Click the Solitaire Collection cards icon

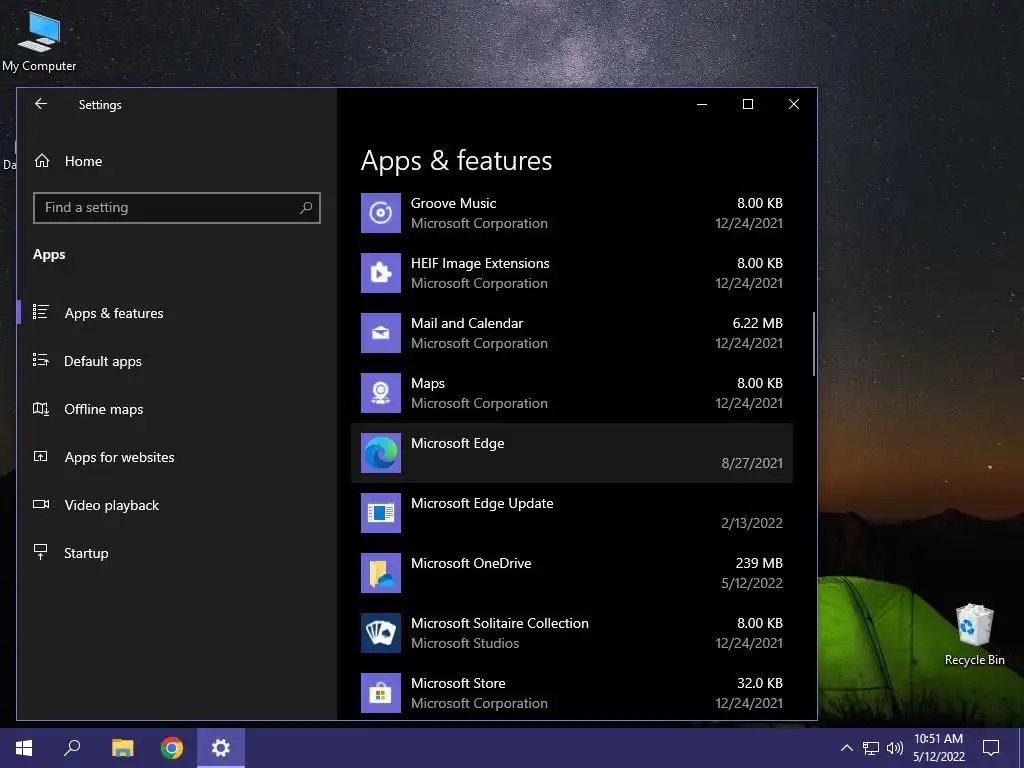(x=381, y=633)
